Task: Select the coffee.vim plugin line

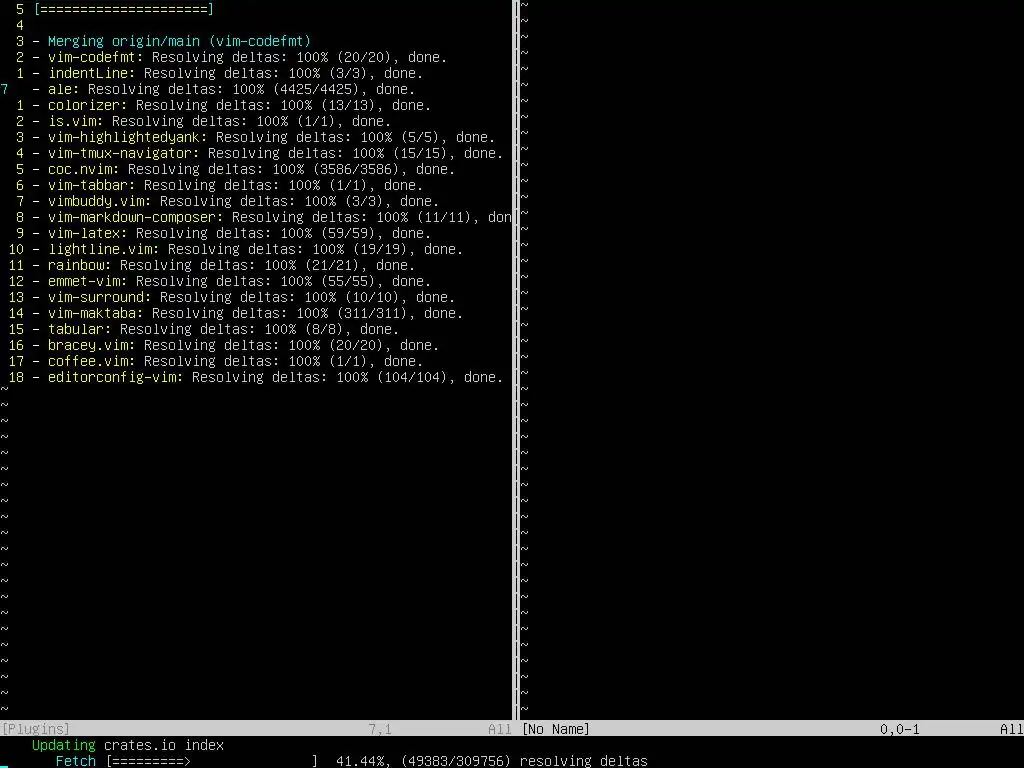Action: click(x=228, y=361)
